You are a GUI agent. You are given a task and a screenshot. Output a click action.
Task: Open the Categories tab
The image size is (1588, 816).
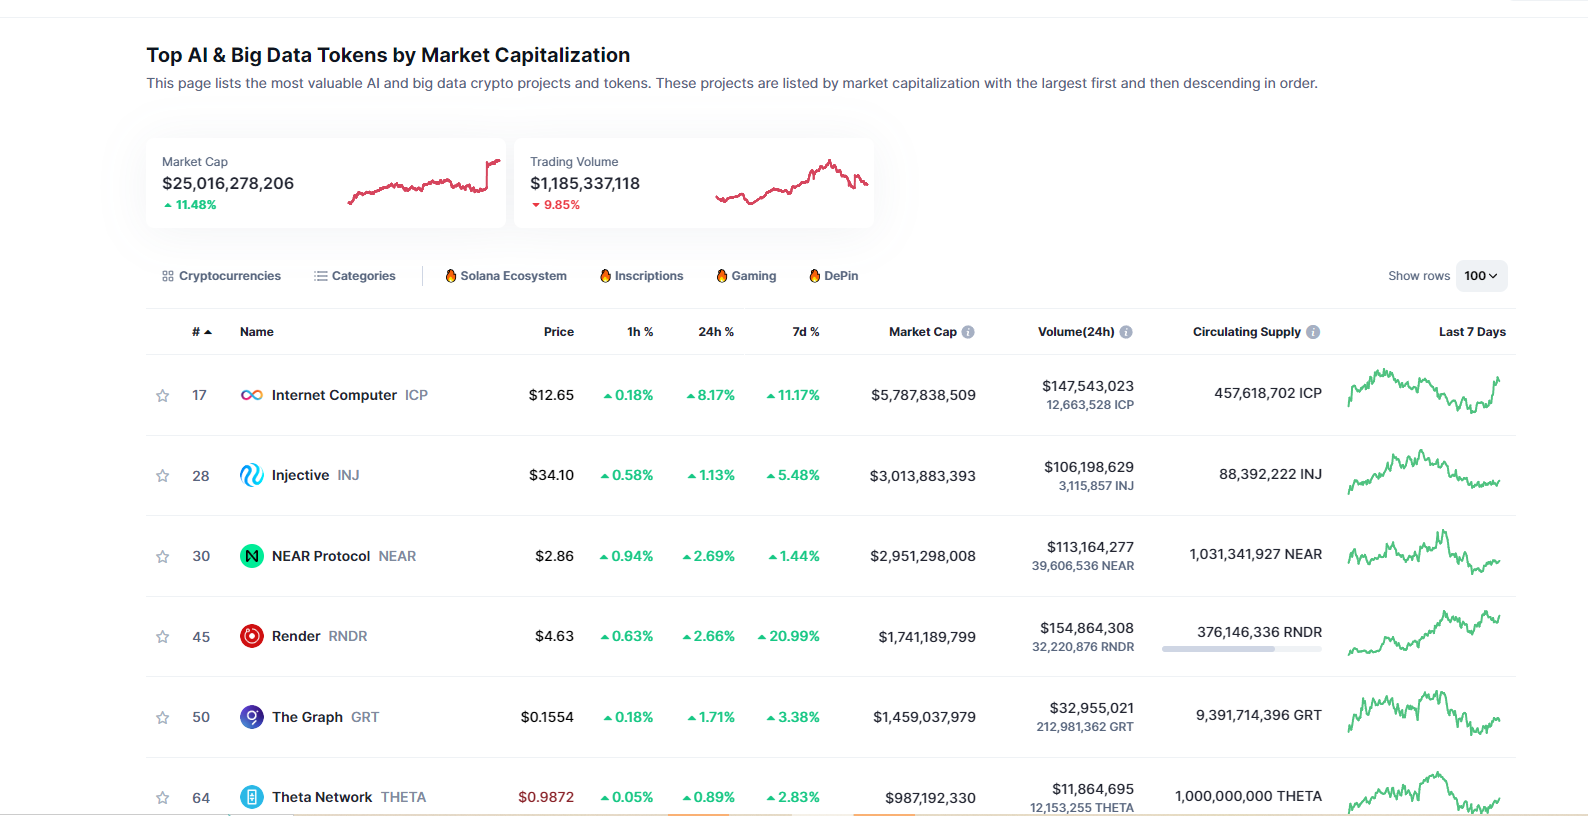tap(355, 276)
